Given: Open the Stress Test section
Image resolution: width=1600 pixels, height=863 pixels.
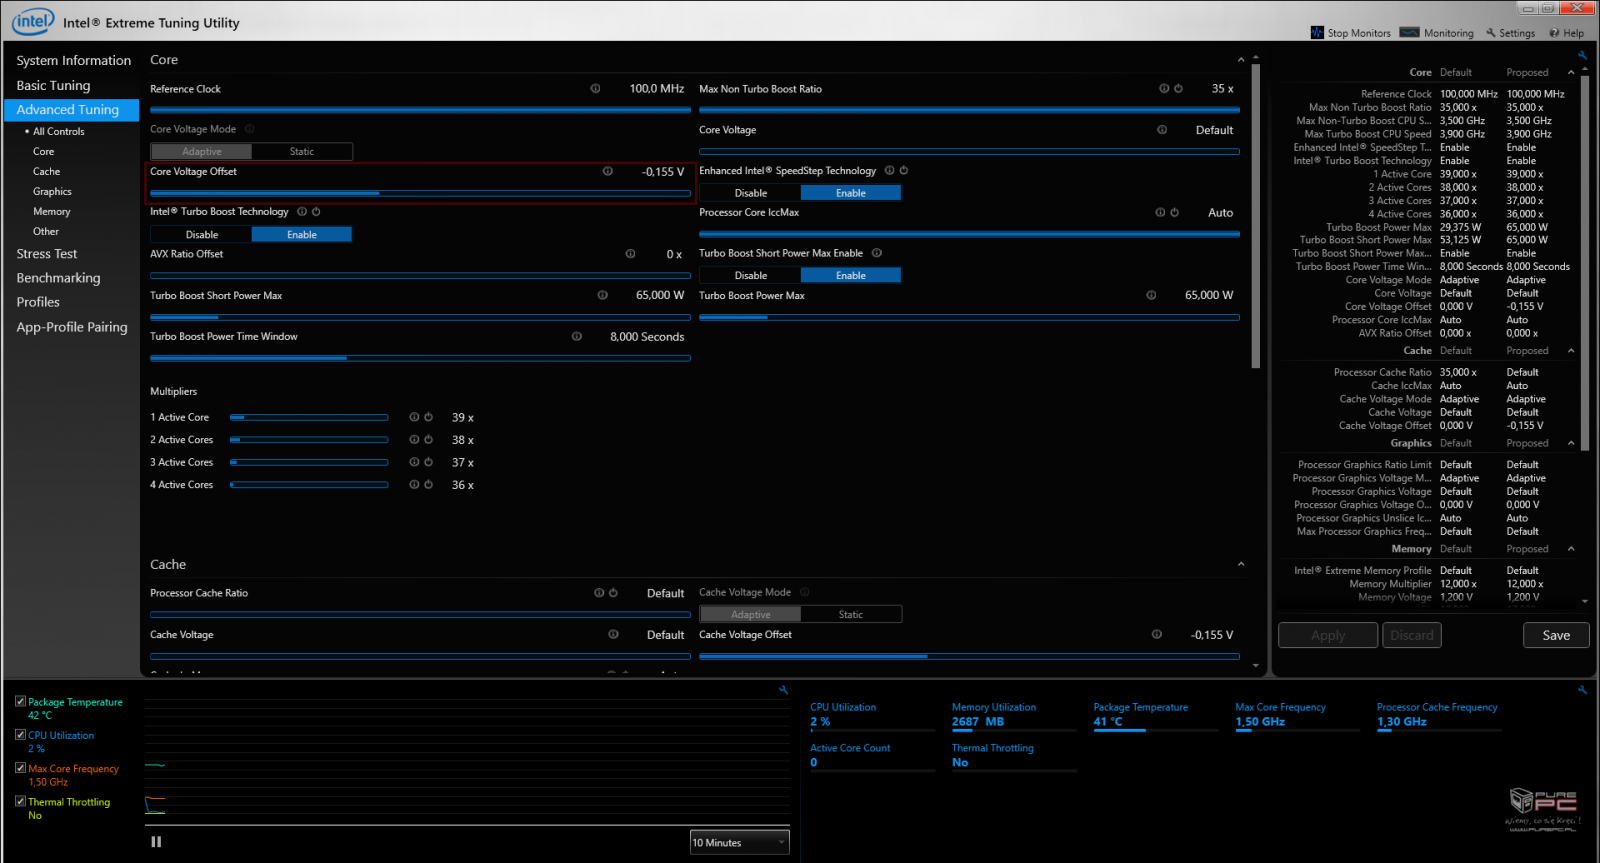Looking at the screenshot, I should (47, 254).
